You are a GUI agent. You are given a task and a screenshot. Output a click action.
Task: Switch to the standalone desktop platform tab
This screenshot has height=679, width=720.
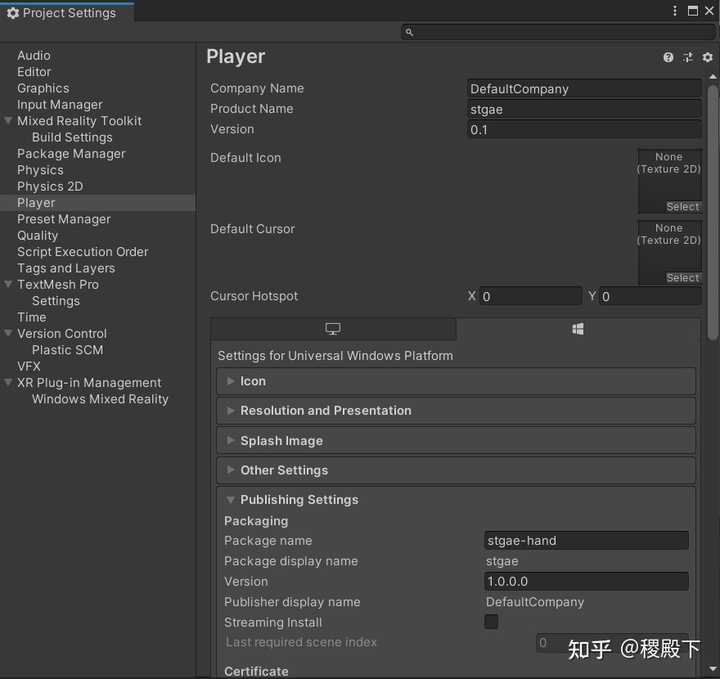(x=333, y=329)
